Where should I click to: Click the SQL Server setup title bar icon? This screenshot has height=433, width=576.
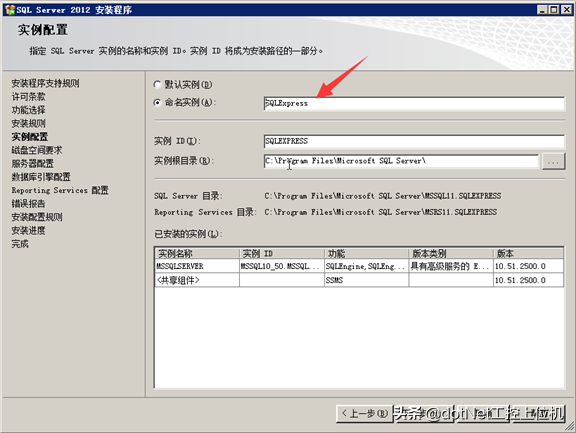pyautogui.click(x=10, y=10)
